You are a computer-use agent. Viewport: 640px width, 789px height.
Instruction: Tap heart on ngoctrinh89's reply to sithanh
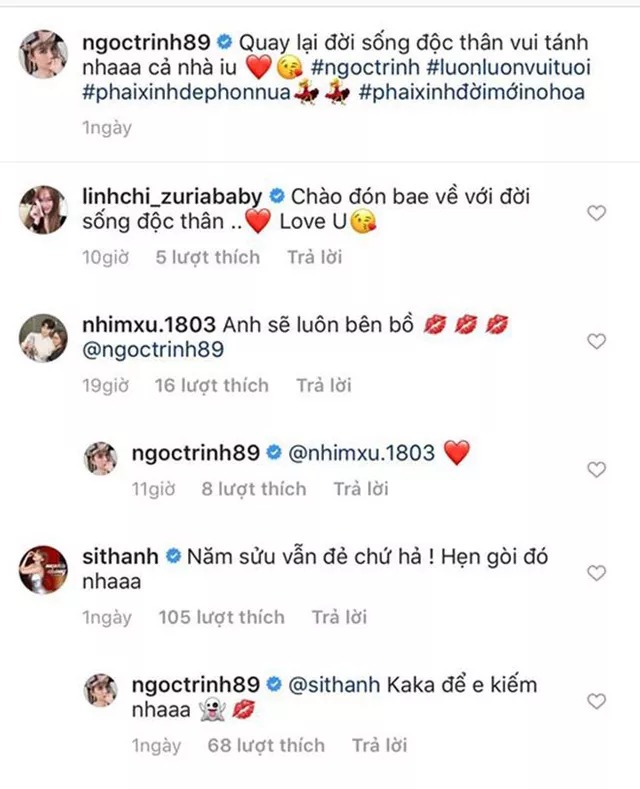[x=596, y=701]
